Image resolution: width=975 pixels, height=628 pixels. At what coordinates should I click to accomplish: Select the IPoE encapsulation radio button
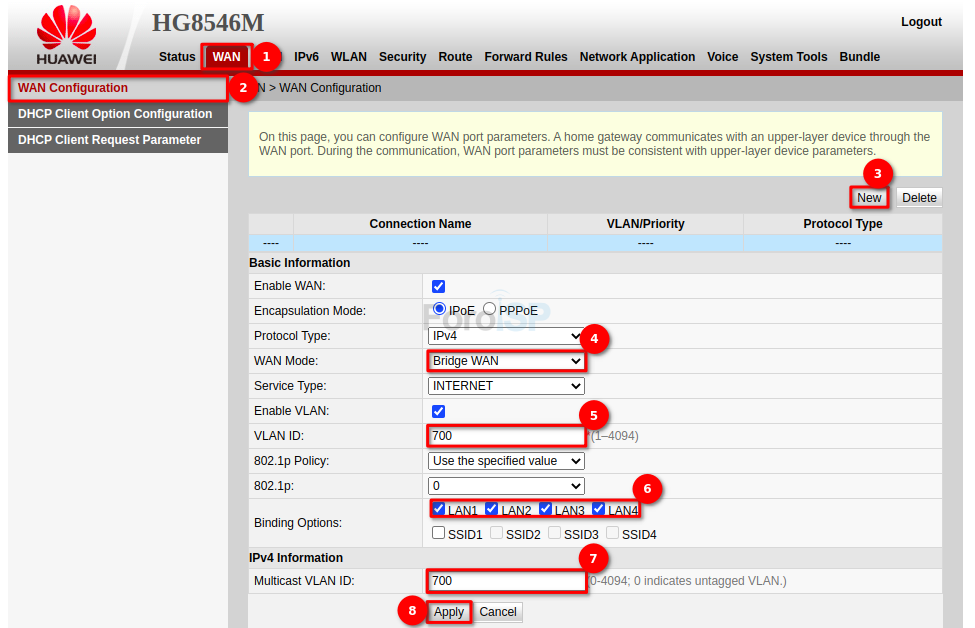coord(440,310)
